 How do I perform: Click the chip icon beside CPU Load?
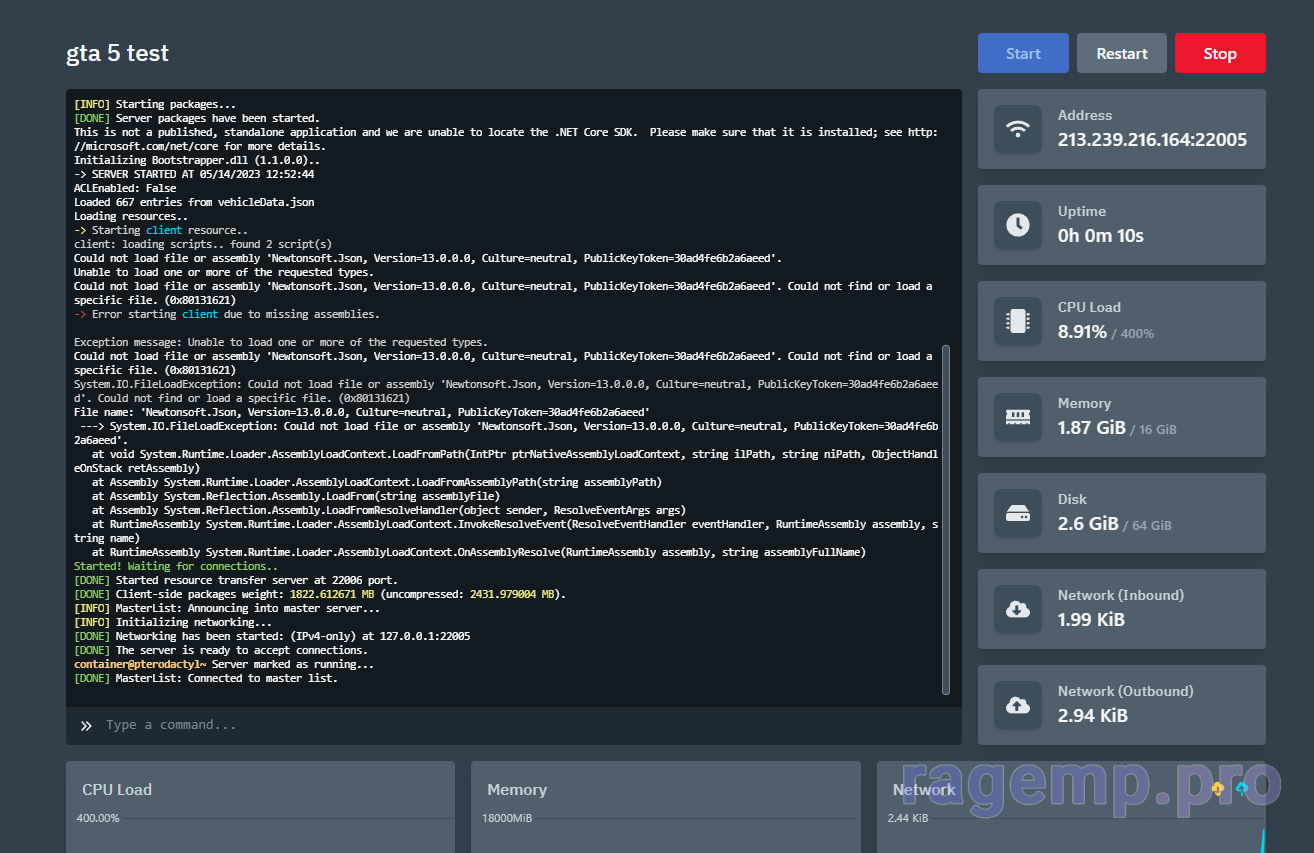(x=1018, y=321)
